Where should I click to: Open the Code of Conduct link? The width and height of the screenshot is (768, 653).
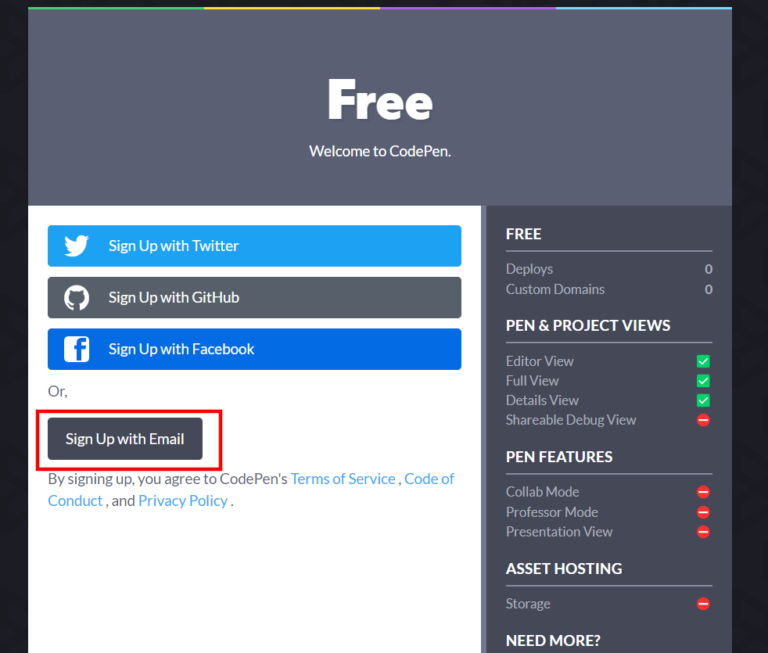[x=428, y=479]
